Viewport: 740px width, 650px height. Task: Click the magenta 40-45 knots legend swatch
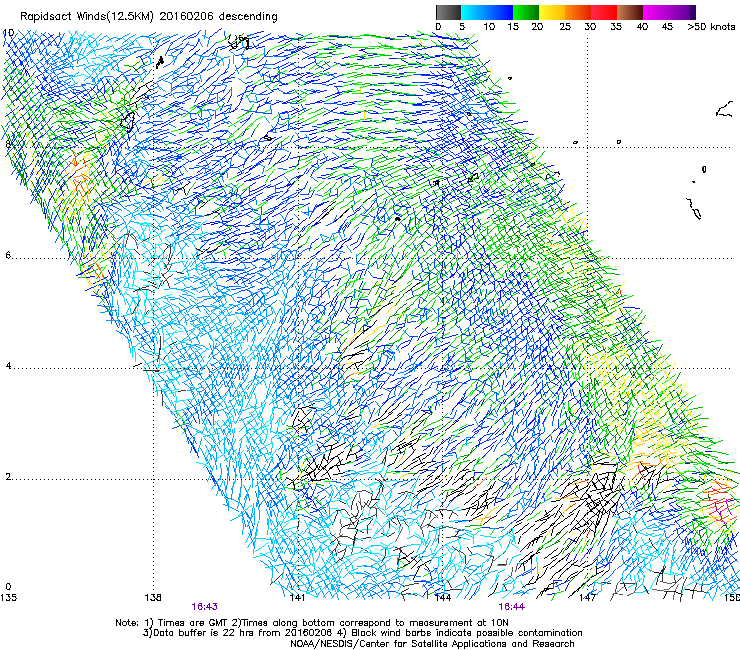(x=656, y=12)
